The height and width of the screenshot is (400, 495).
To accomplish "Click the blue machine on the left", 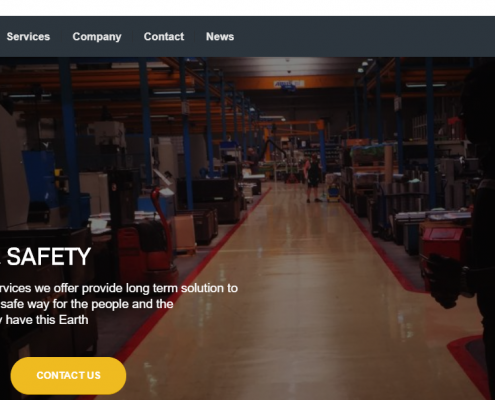I will (x=40, y=180).
